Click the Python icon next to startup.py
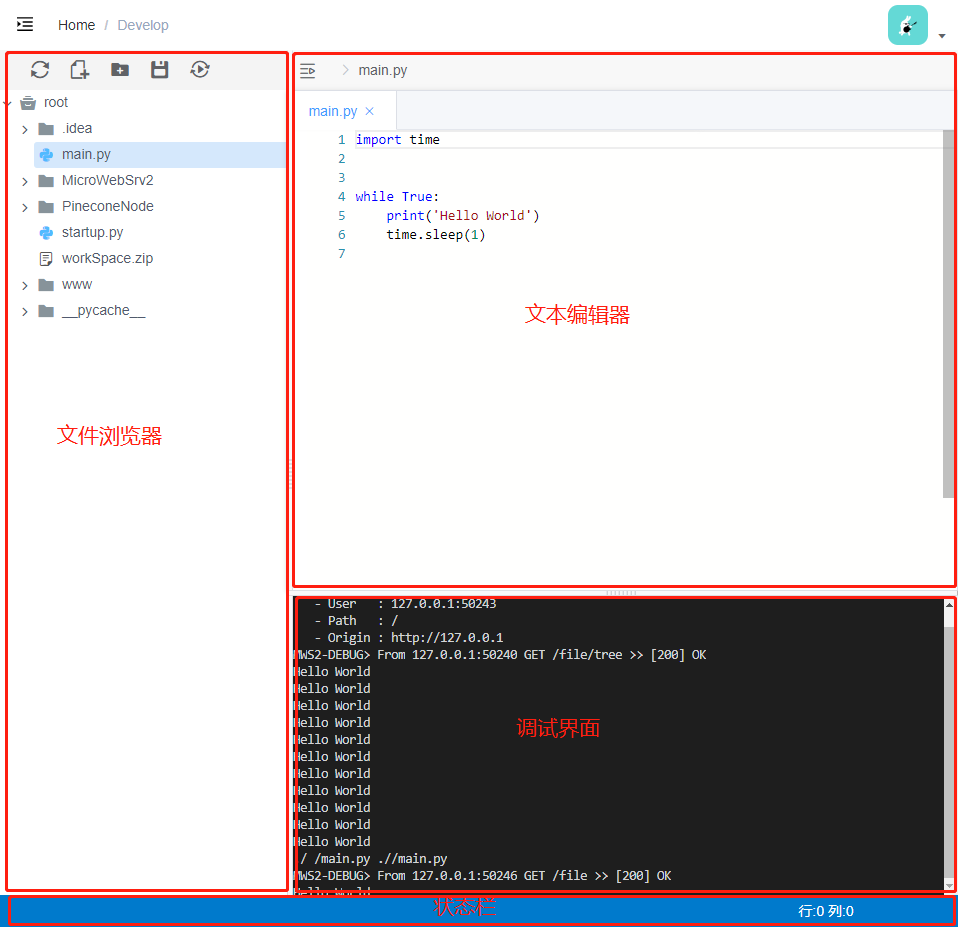958x927 pixels. (46, 233)
